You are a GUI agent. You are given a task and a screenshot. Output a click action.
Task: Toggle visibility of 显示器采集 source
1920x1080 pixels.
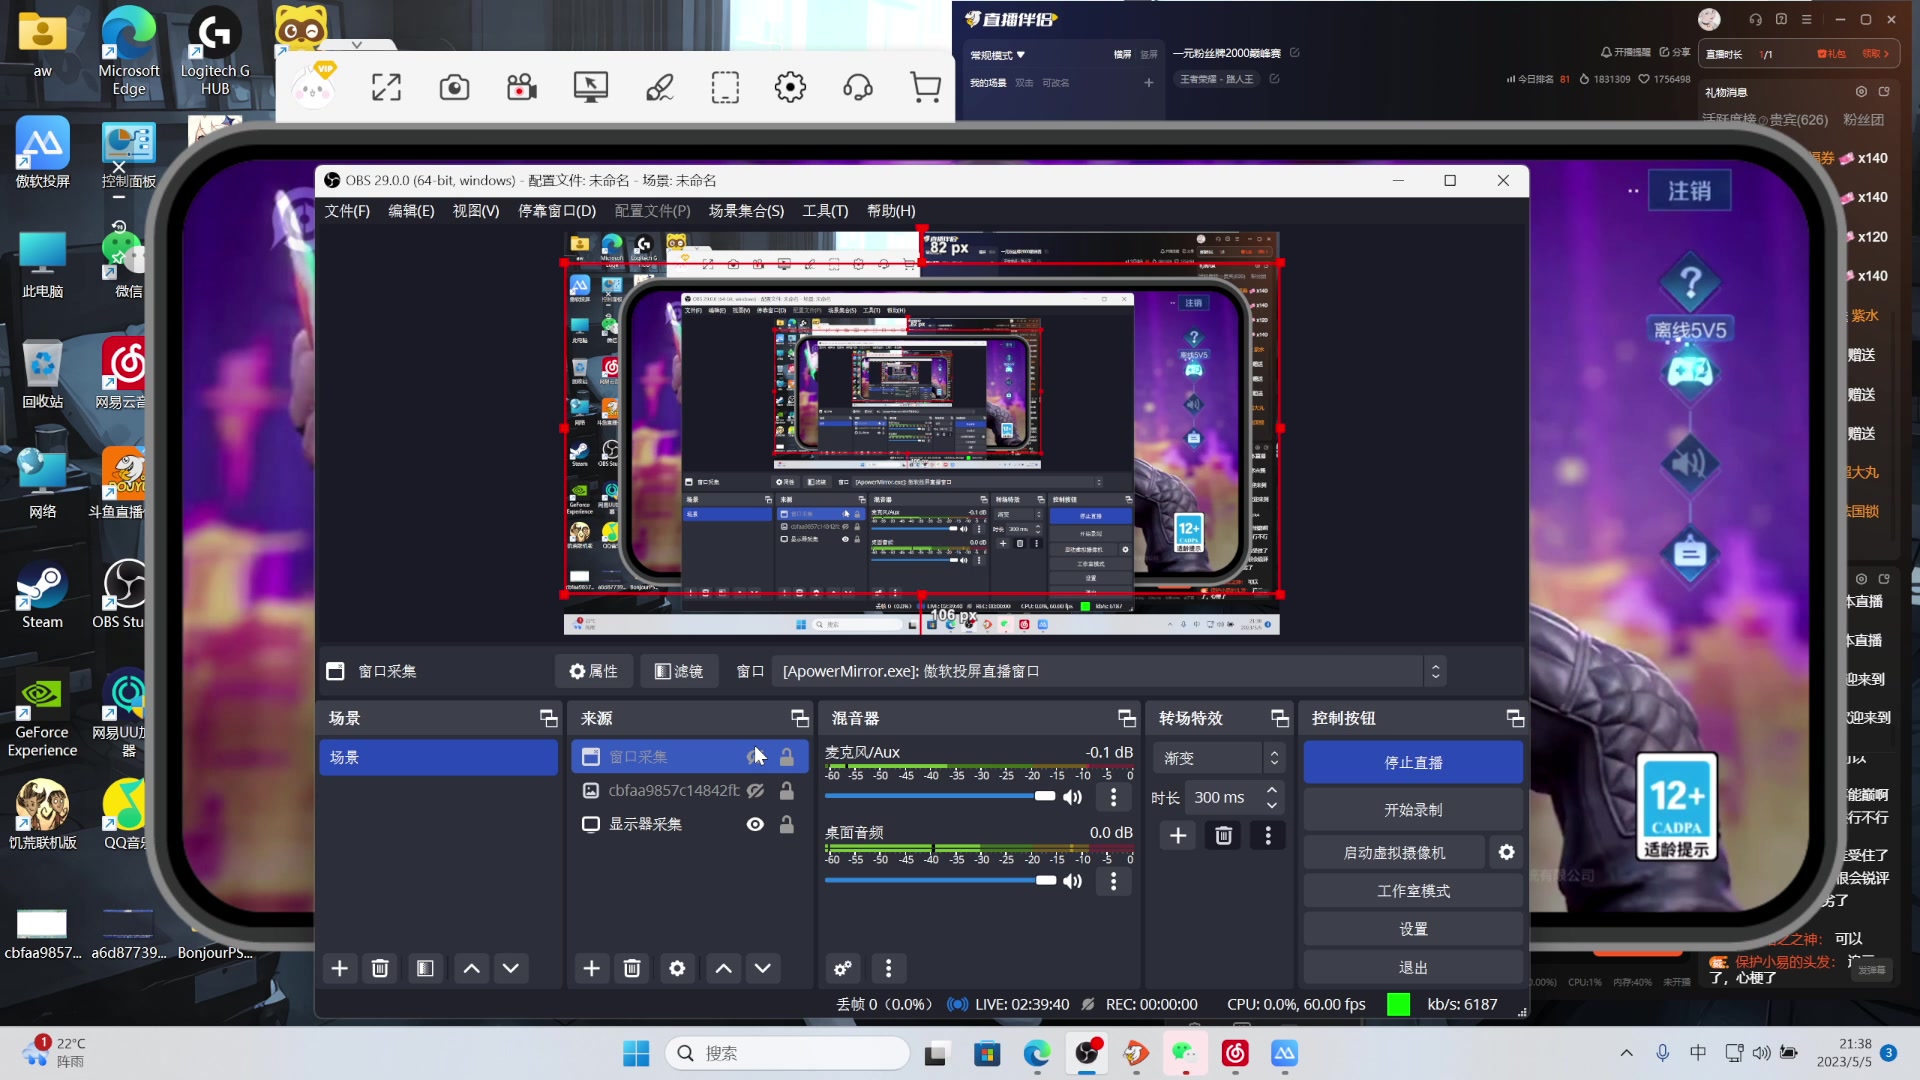point(756,824)
